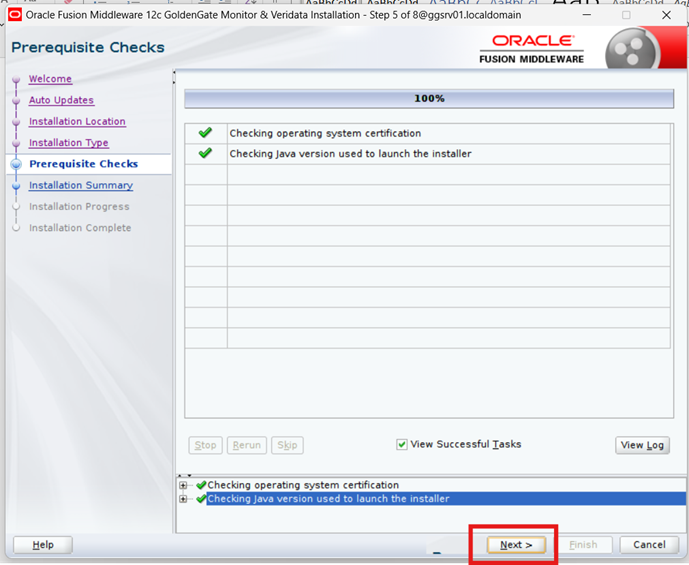689x565 pixels.
Task: Toggle the View Successful Tasks checkbox
Action: [402, 445]
